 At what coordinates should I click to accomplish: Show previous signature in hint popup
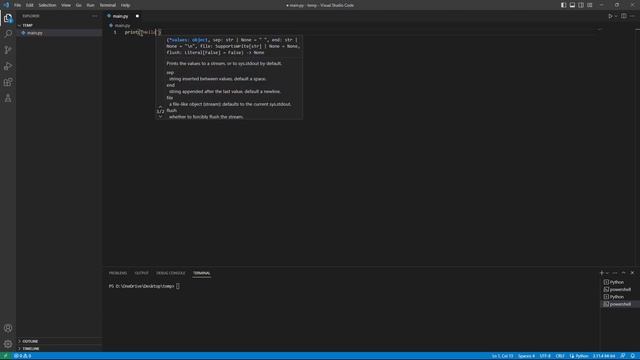coord(160,107)
